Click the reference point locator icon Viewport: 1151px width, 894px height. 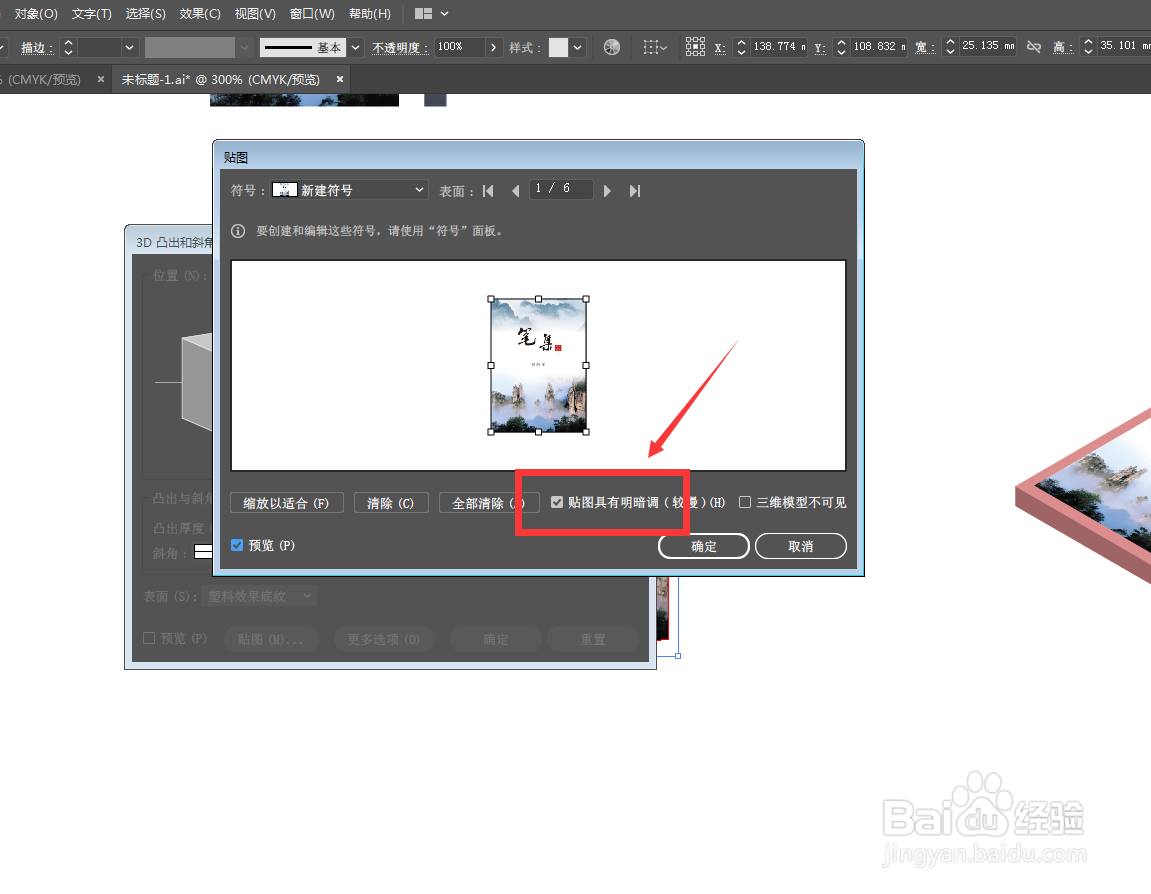pyautogui.click(x=695, y=47)
